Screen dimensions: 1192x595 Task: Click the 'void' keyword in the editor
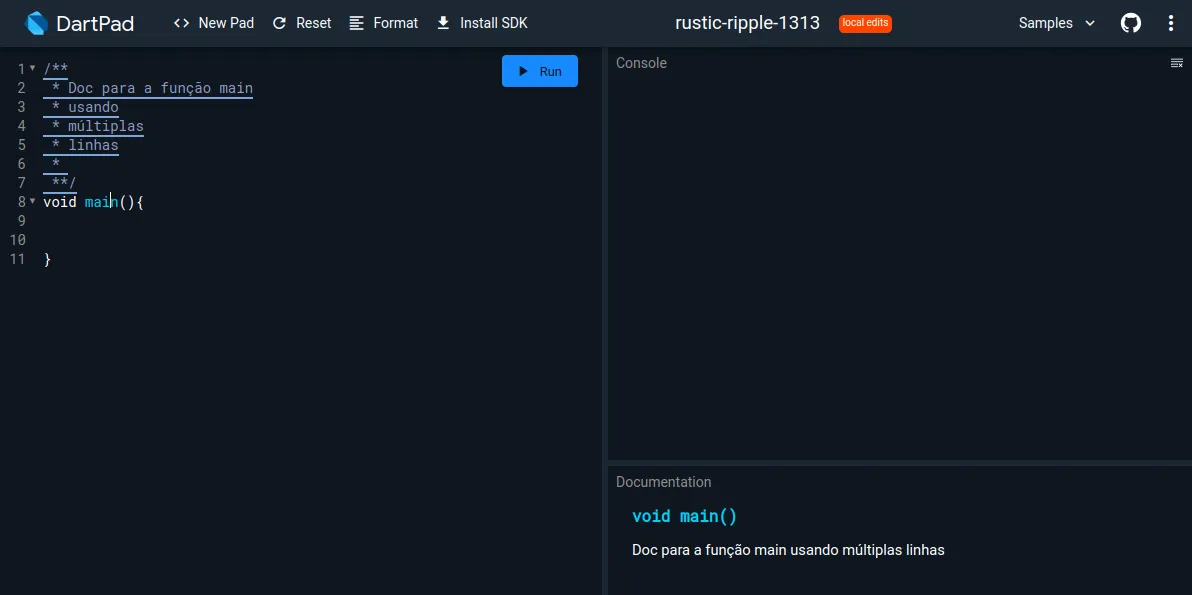click(60, 202)
